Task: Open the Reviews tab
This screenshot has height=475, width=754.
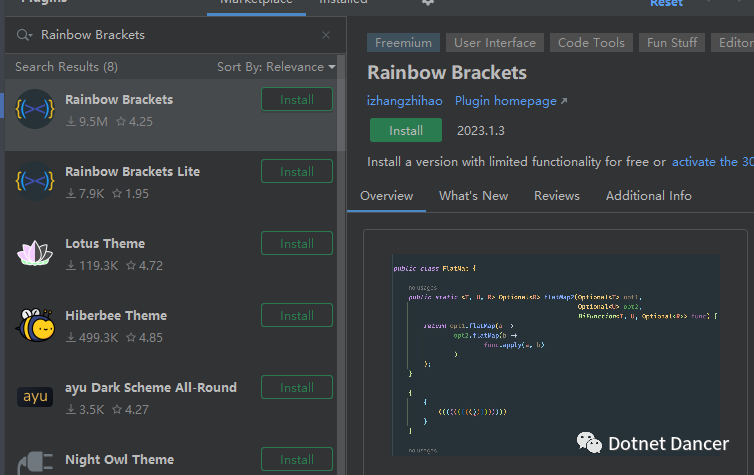Action: pos(556,196)
